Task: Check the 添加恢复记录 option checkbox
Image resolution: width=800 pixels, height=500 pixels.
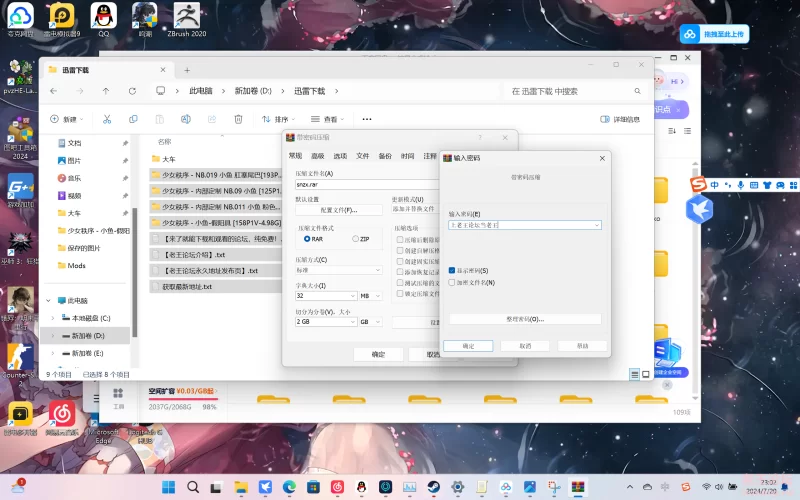Action: coord(400,272)
